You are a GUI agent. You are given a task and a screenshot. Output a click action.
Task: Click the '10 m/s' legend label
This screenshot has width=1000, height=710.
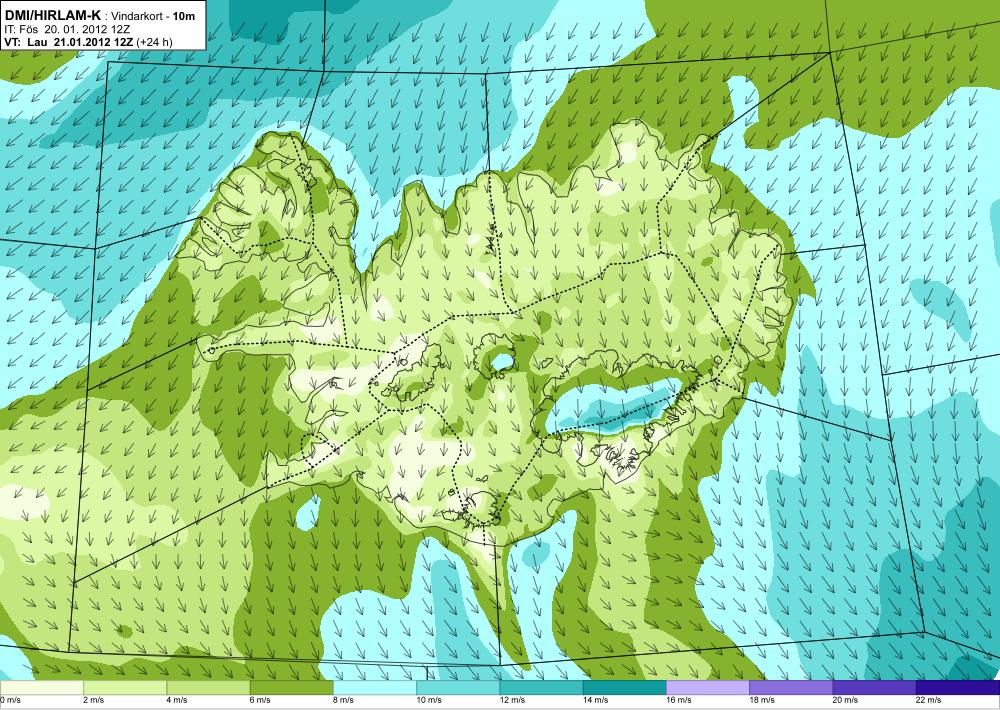click(429, 700)
